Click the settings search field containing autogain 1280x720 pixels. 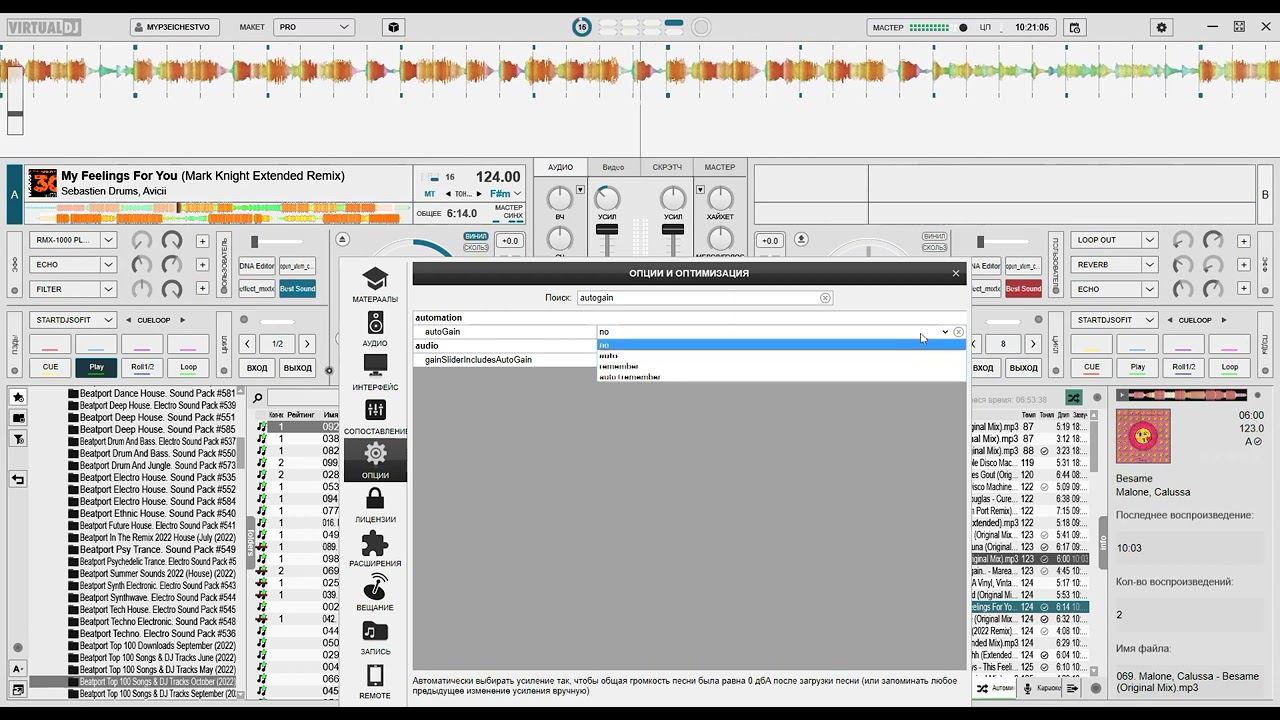pyautogui.click(x=704, y=298)
